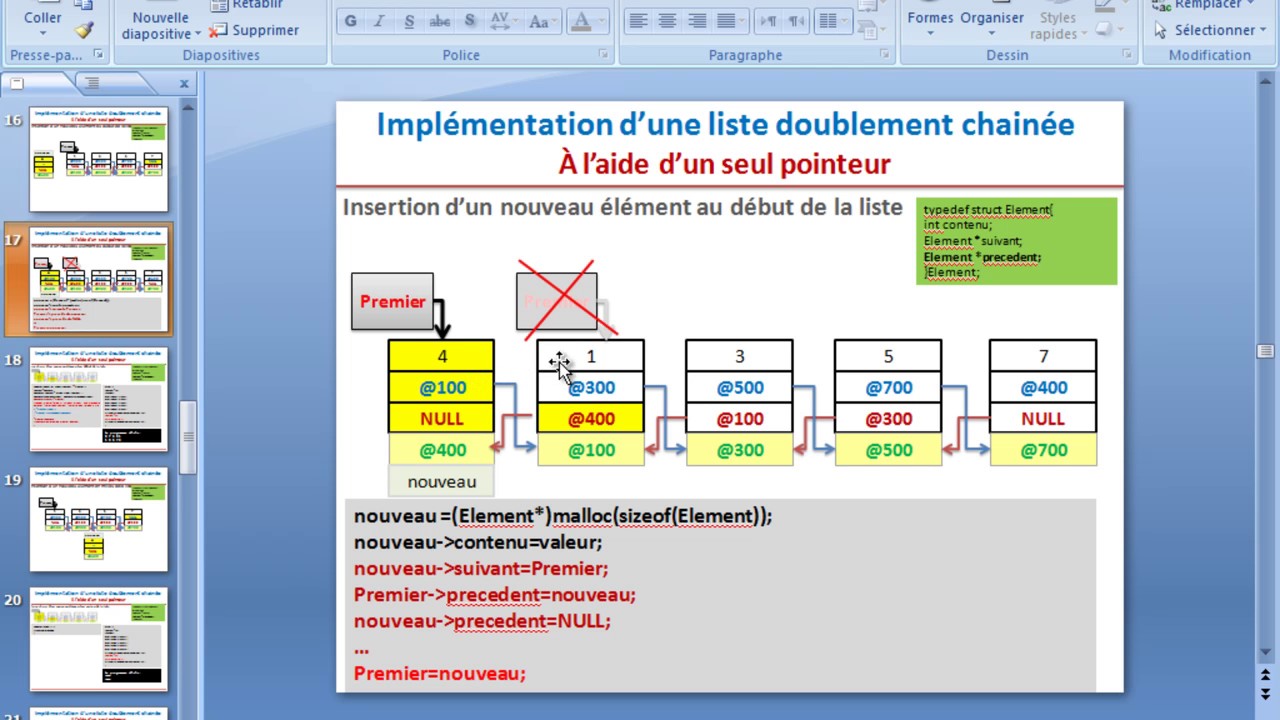Click the '@700' blue cell under 5
The width and height of the screenshot is (1280, 720).
pyautogui.click(x=888, y=387)
